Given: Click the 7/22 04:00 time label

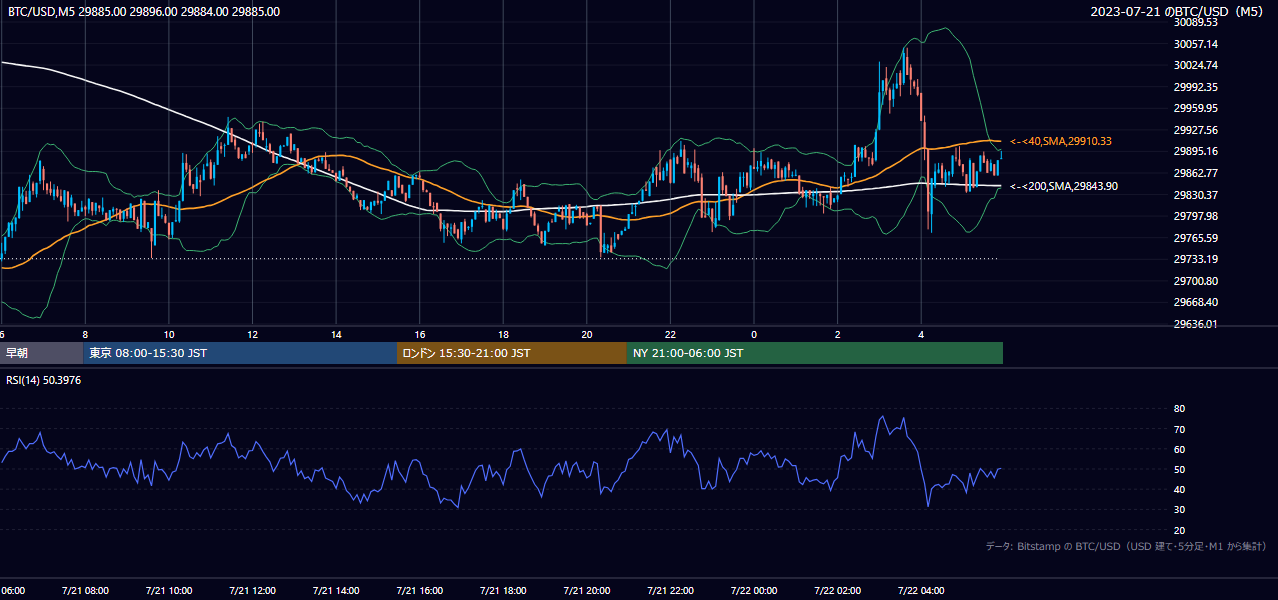Looking at the screenshot, I should (921, 590).
